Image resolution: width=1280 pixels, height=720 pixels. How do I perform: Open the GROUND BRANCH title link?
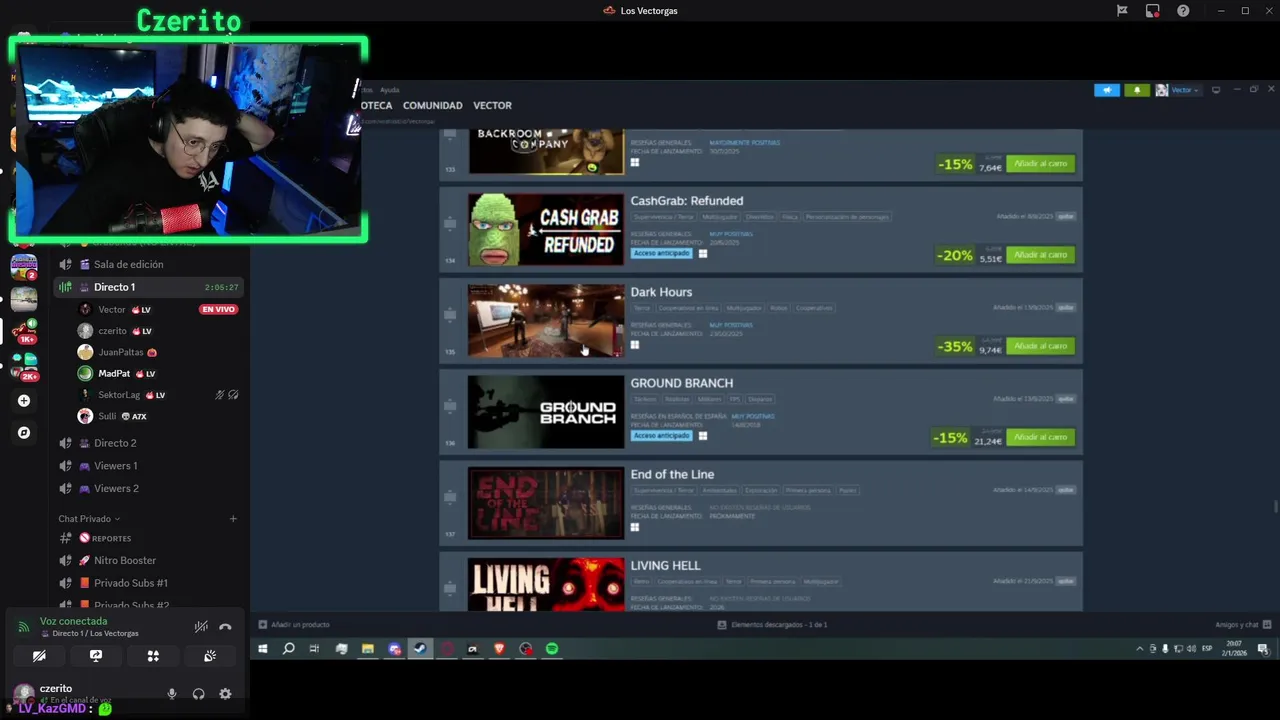coord(681,383)
